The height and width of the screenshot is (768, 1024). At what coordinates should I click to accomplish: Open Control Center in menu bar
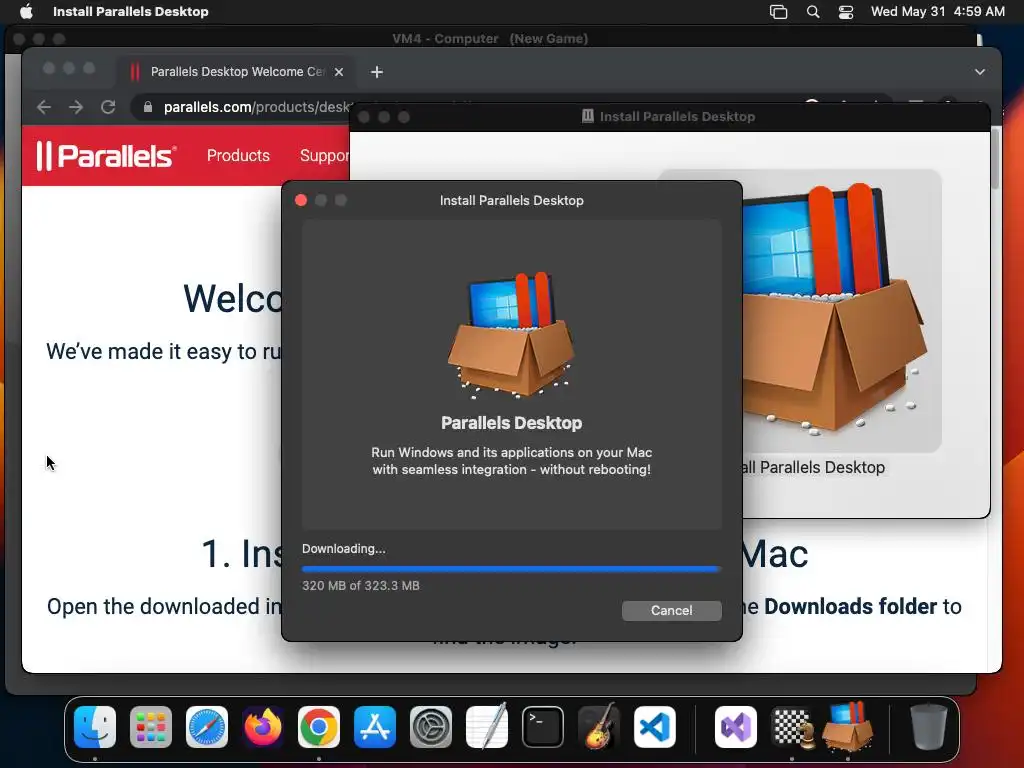846,12
